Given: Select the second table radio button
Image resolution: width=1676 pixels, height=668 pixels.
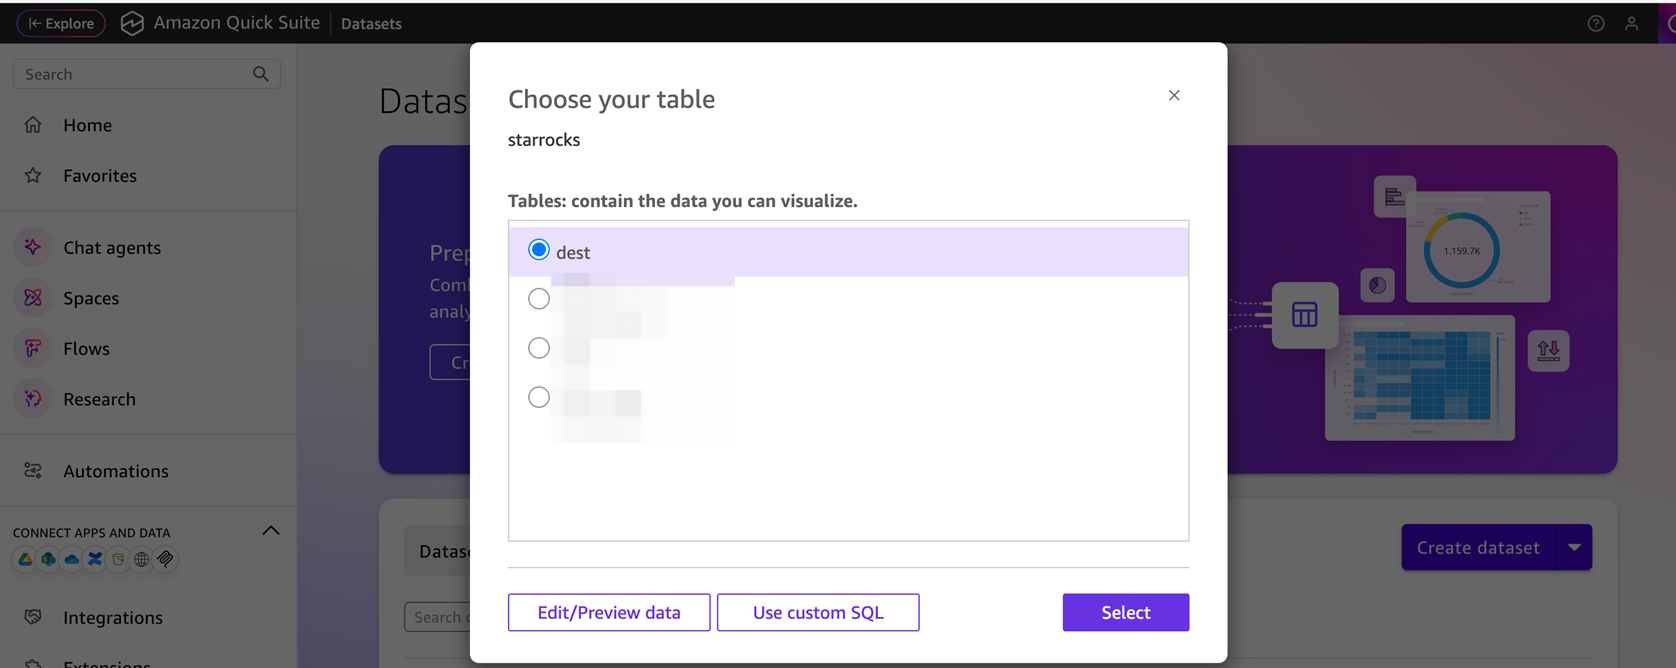Looking at the screenshot, I should coord(539,299).
